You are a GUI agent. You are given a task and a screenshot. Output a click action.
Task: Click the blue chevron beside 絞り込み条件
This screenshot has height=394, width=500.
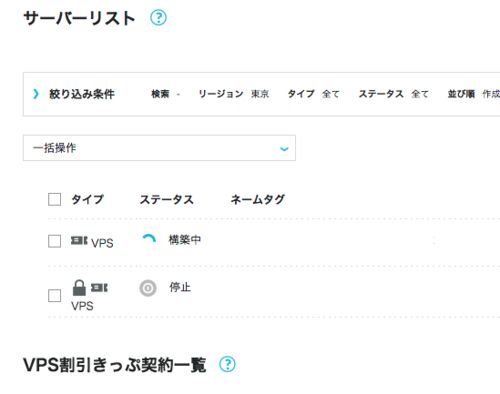36,94
